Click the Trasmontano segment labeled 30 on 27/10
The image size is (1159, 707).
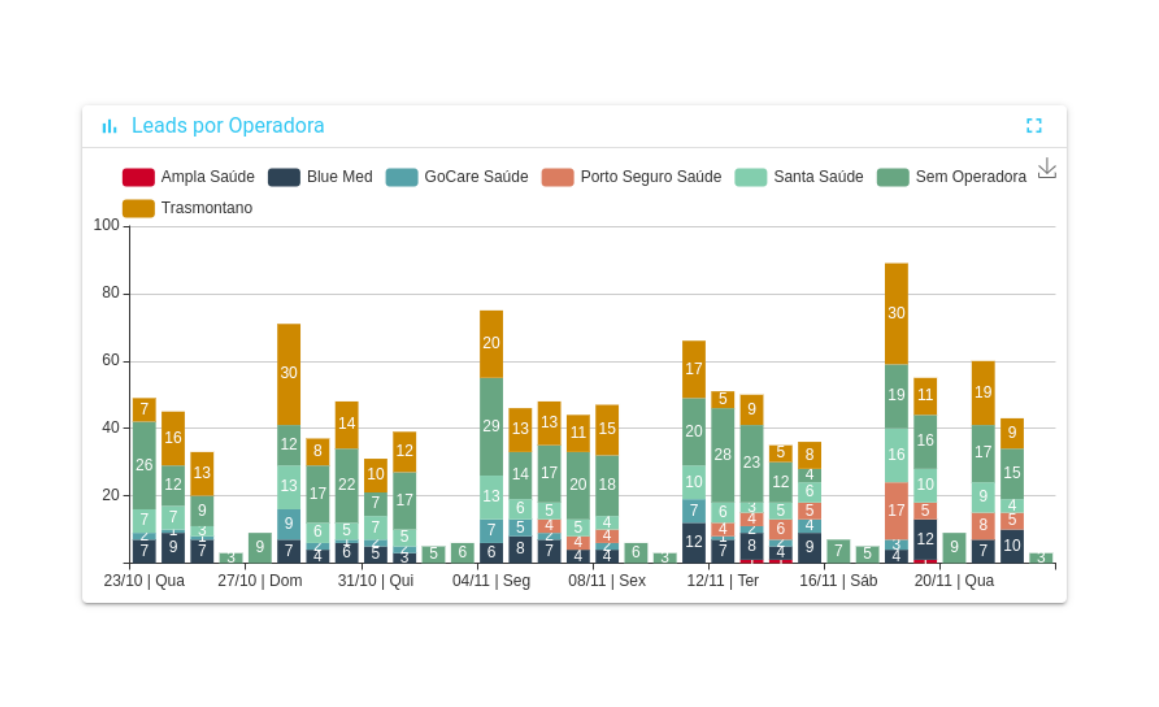(289, 373)
